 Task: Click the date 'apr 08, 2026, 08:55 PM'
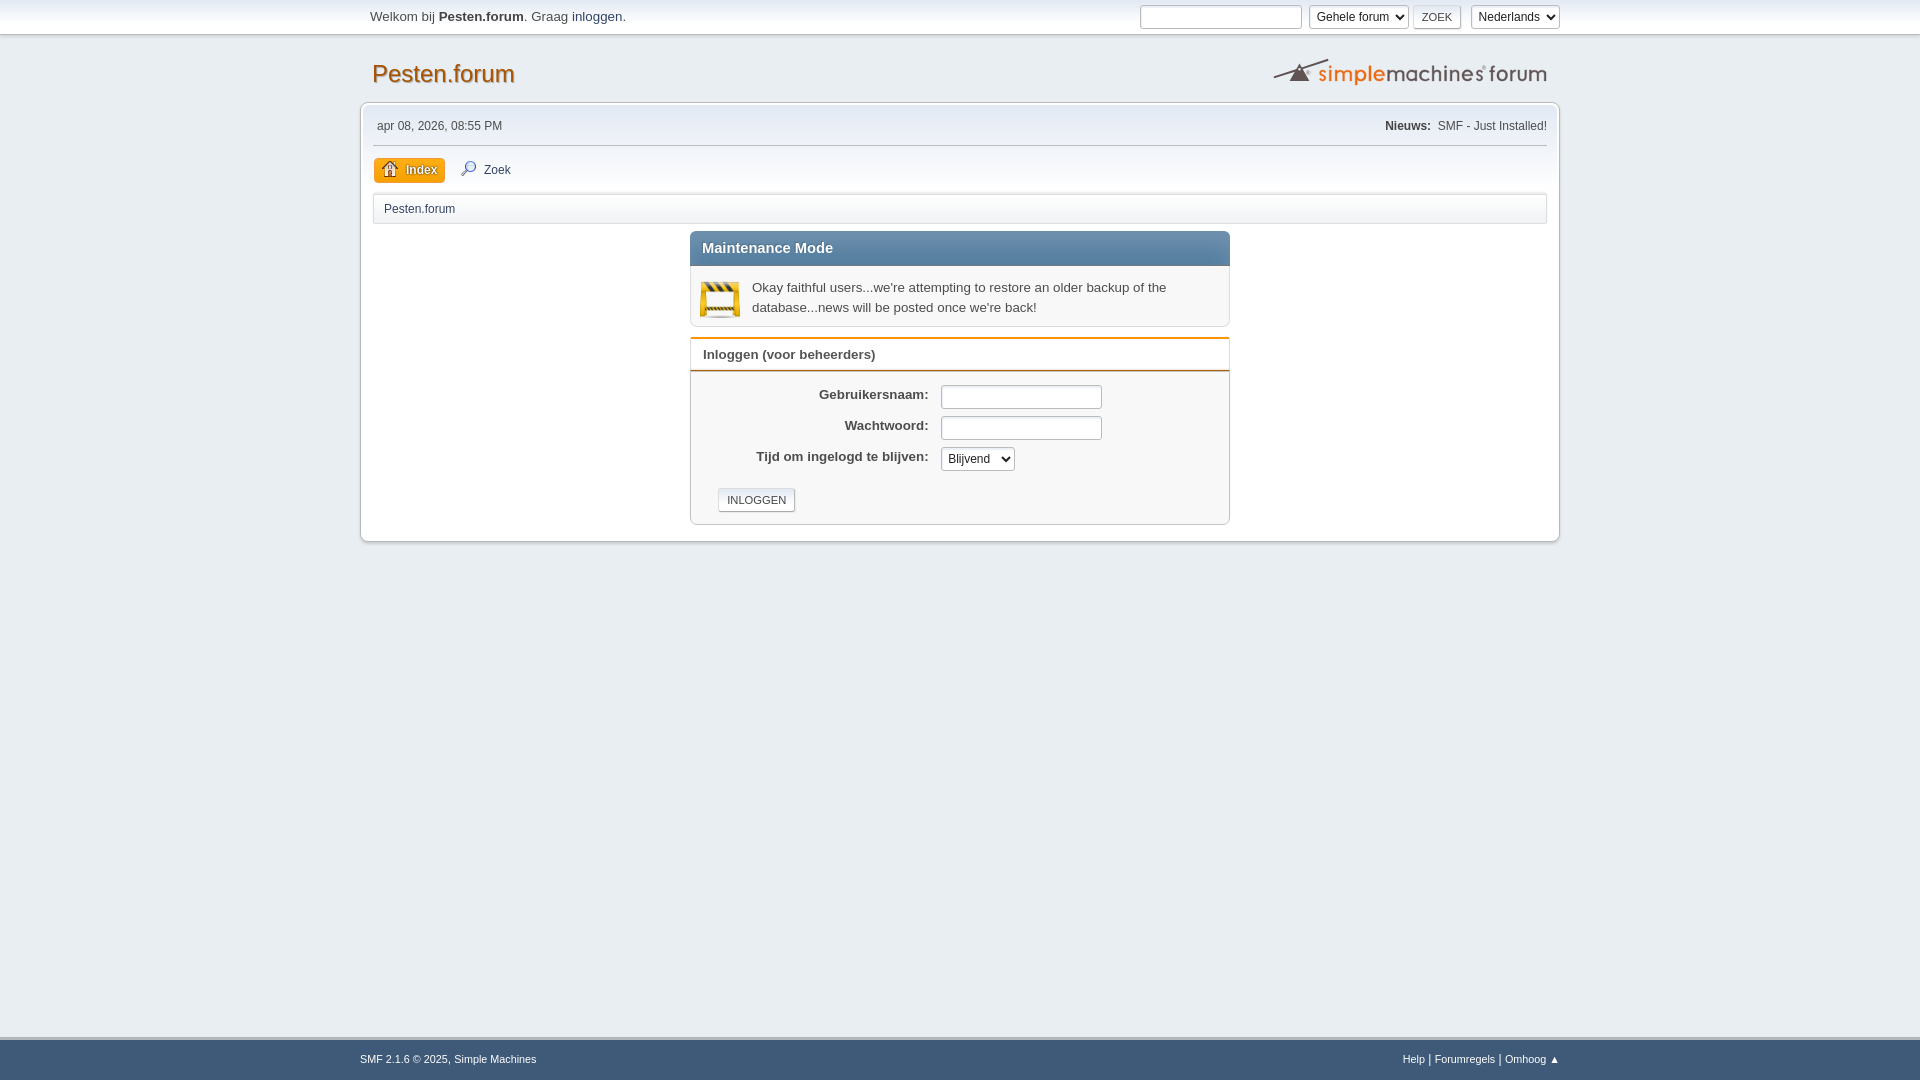pos(439,126)
